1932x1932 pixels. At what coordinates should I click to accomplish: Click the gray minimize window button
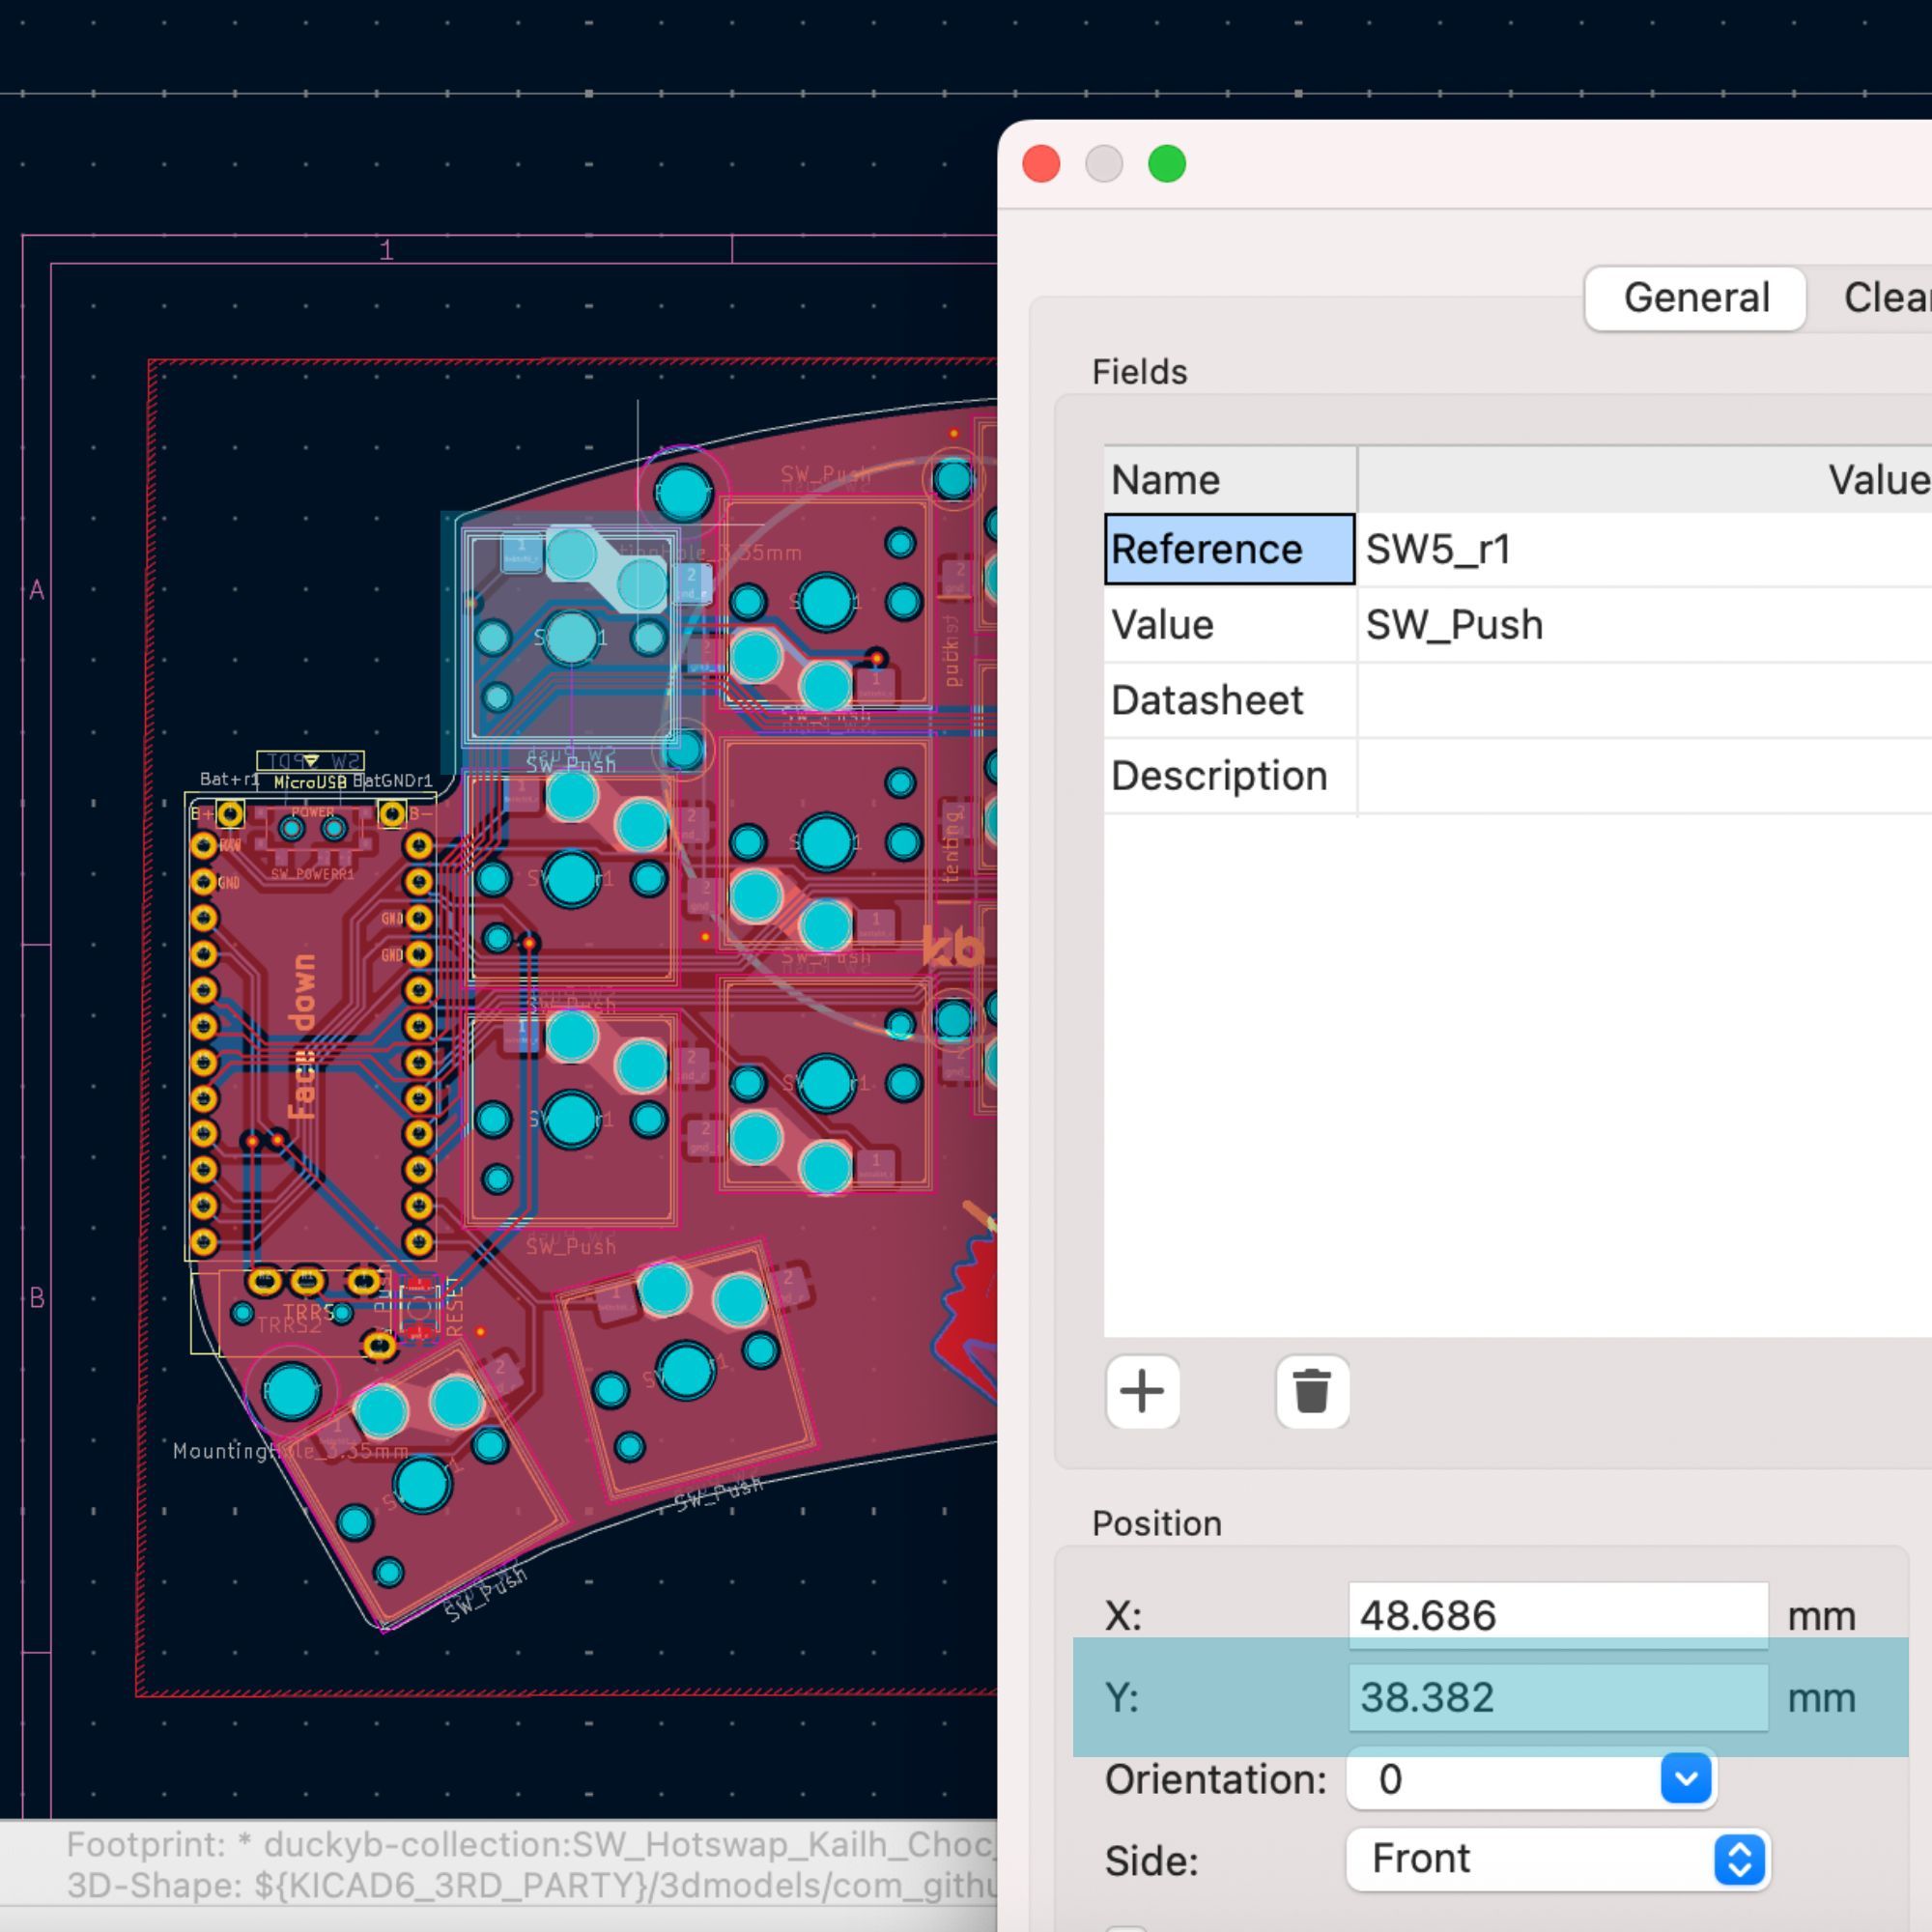[1104, 164]
